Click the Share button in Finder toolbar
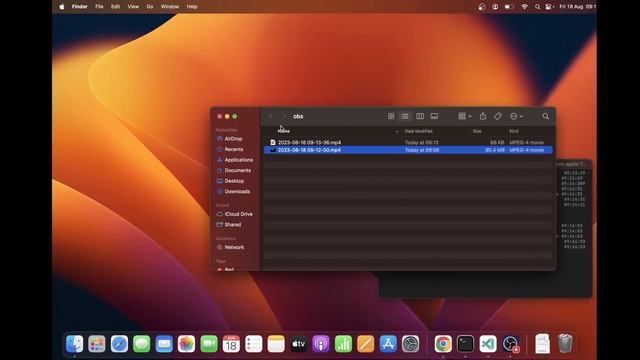 point(483,116)
